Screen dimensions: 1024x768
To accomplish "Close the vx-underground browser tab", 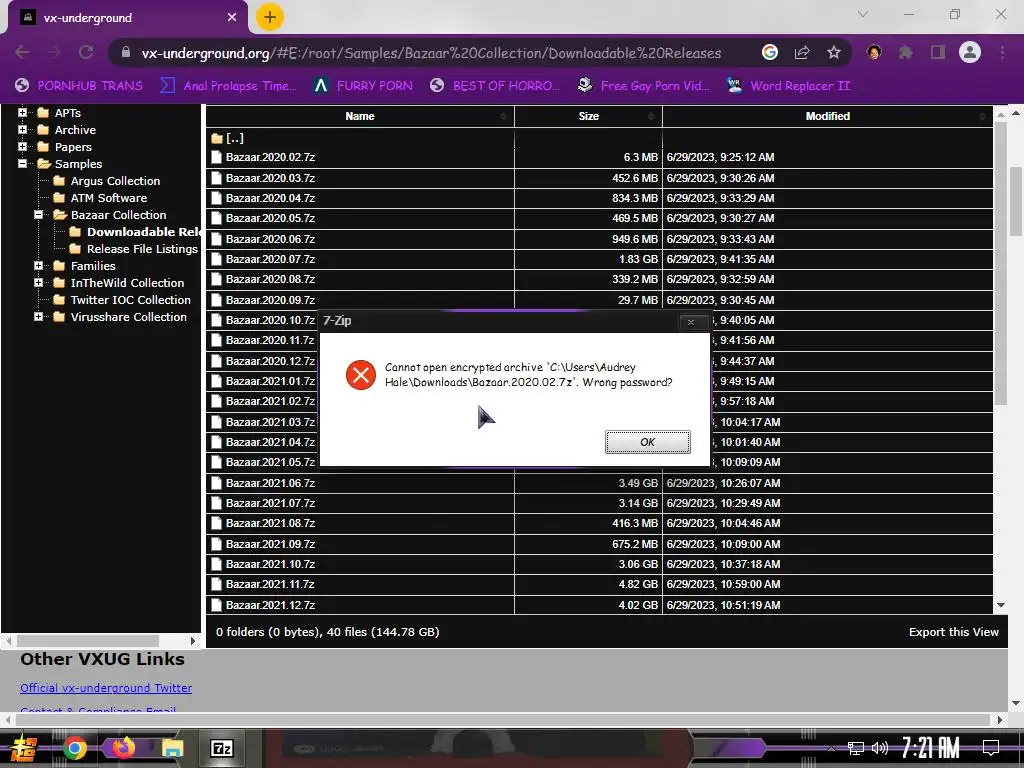I will (232, 18).
